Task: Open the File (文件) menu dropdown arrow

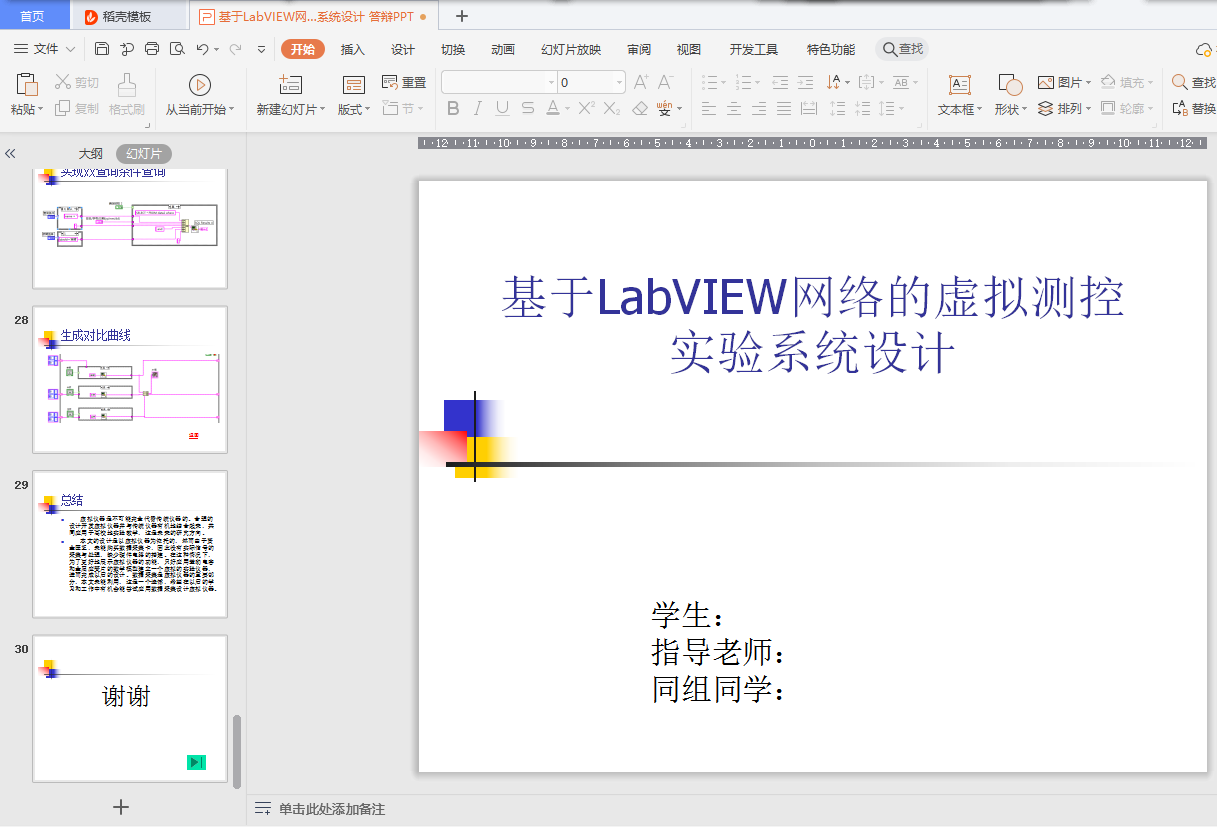Action: [x=70, y=49]
